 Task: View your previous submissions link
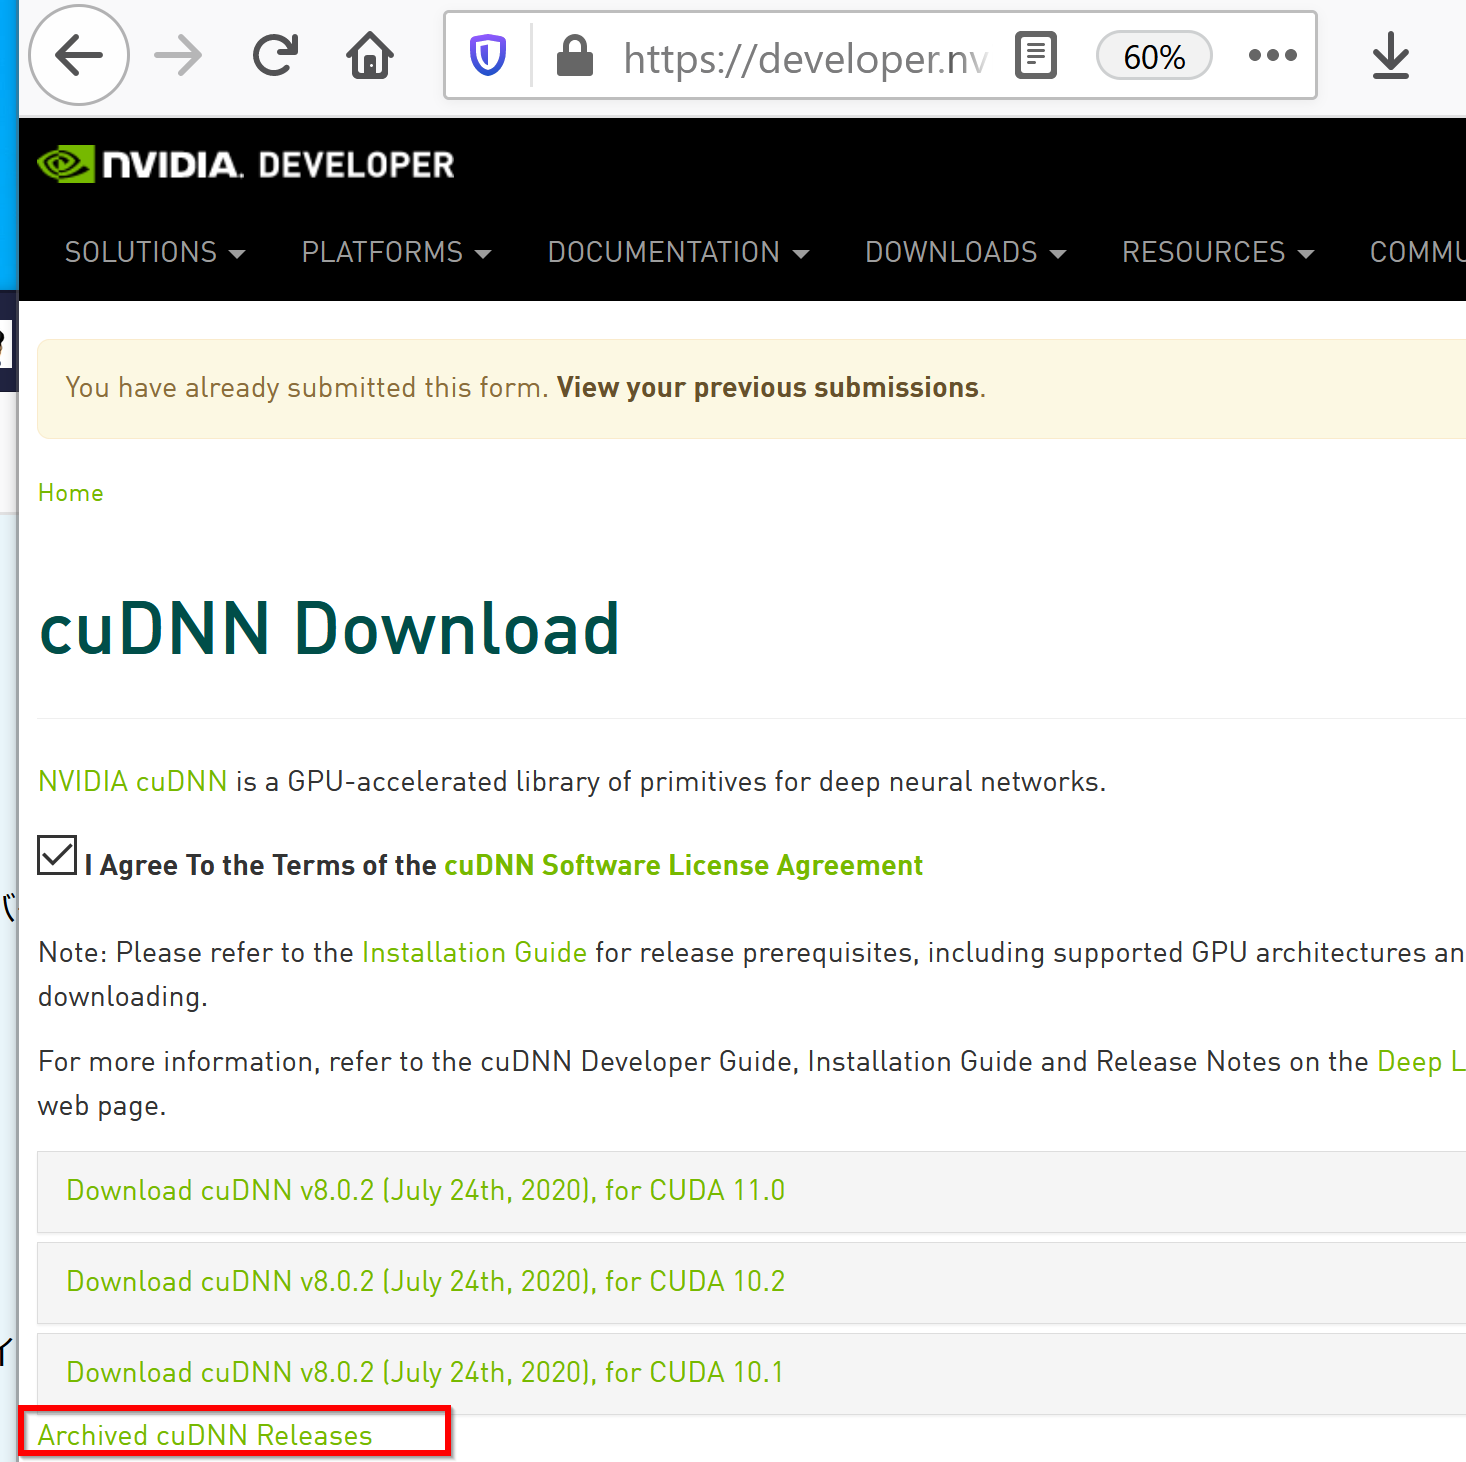768,388
